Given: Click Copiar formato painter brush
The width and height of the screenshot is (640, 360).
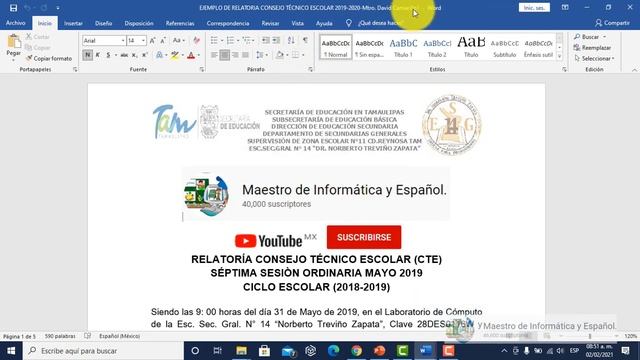Looking at the screenshot, I should click(49, 58).
